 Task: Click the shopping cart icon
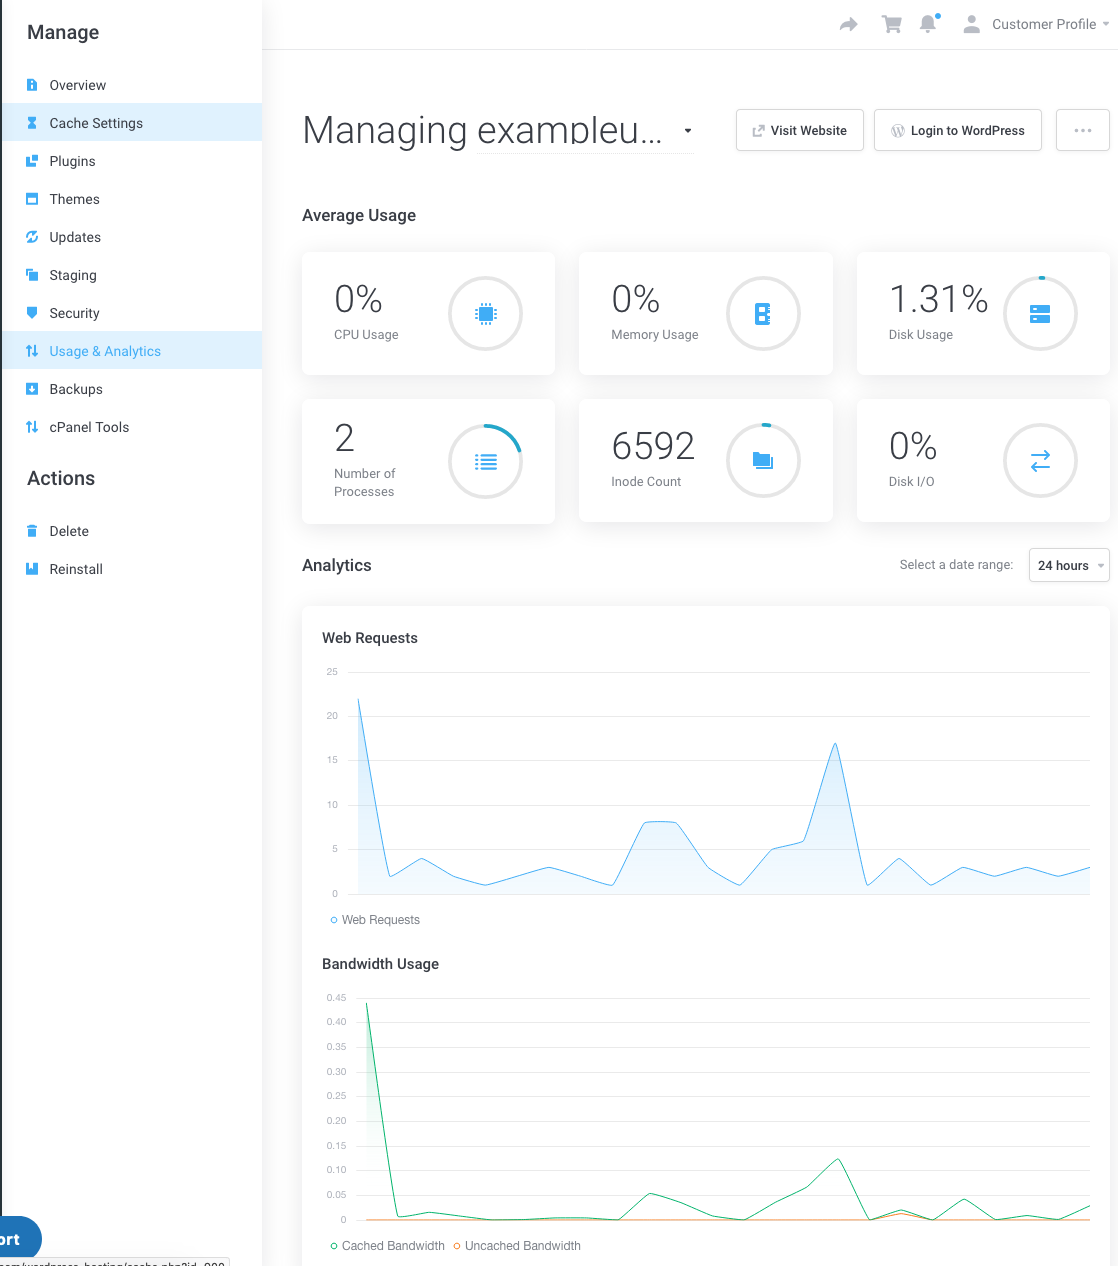click(x=891, y=24)
